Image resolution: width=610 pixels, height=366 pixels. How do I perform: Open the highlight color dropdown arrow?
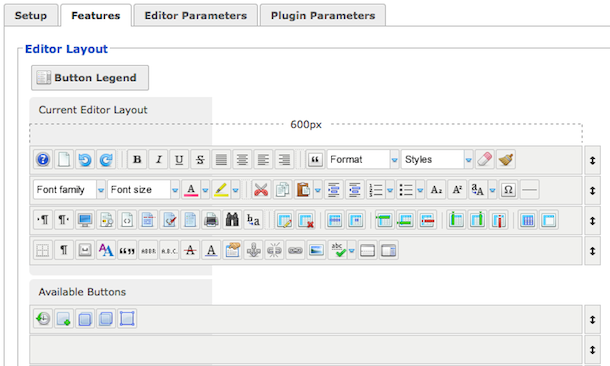coord(236,190)
